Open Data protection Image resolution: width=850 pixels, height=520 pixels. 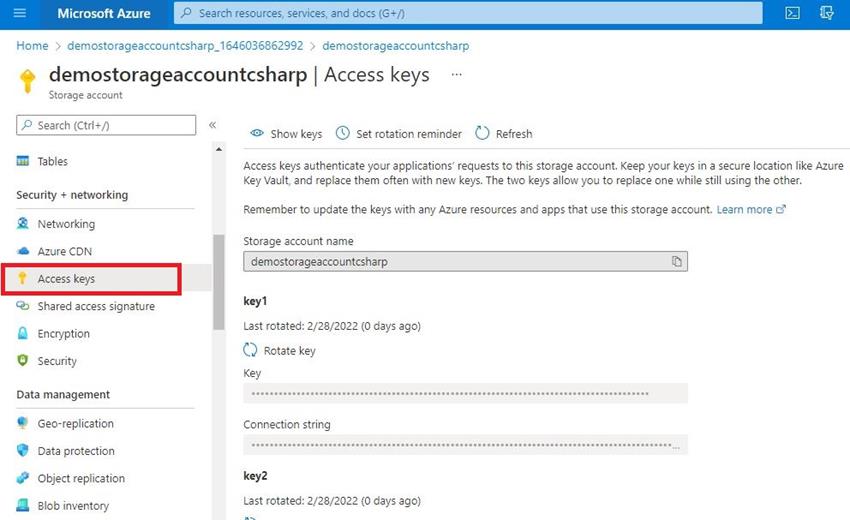click(76, 451)
